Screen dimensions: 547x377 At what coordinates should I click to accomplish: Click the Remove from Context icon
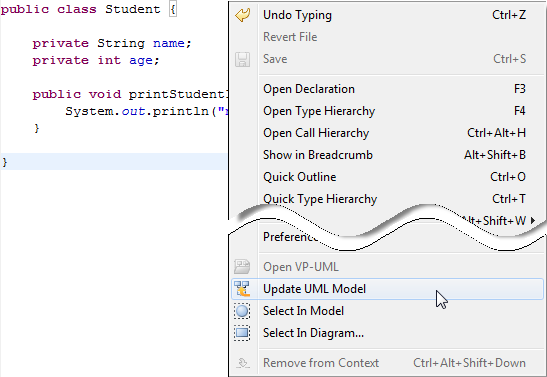tap(243, 363)
